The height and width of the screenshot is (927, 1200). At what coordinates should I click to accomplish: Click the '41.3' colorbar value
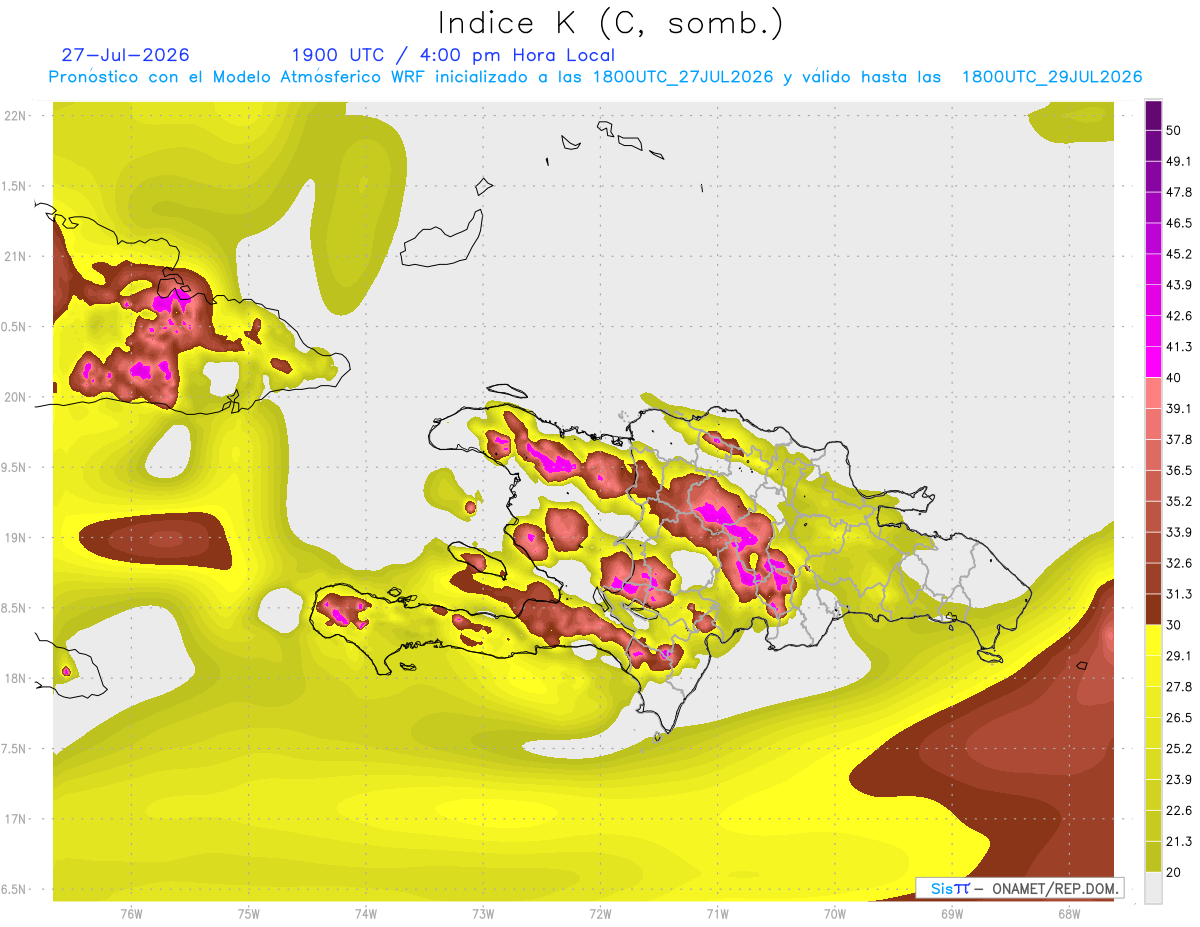1179,347
